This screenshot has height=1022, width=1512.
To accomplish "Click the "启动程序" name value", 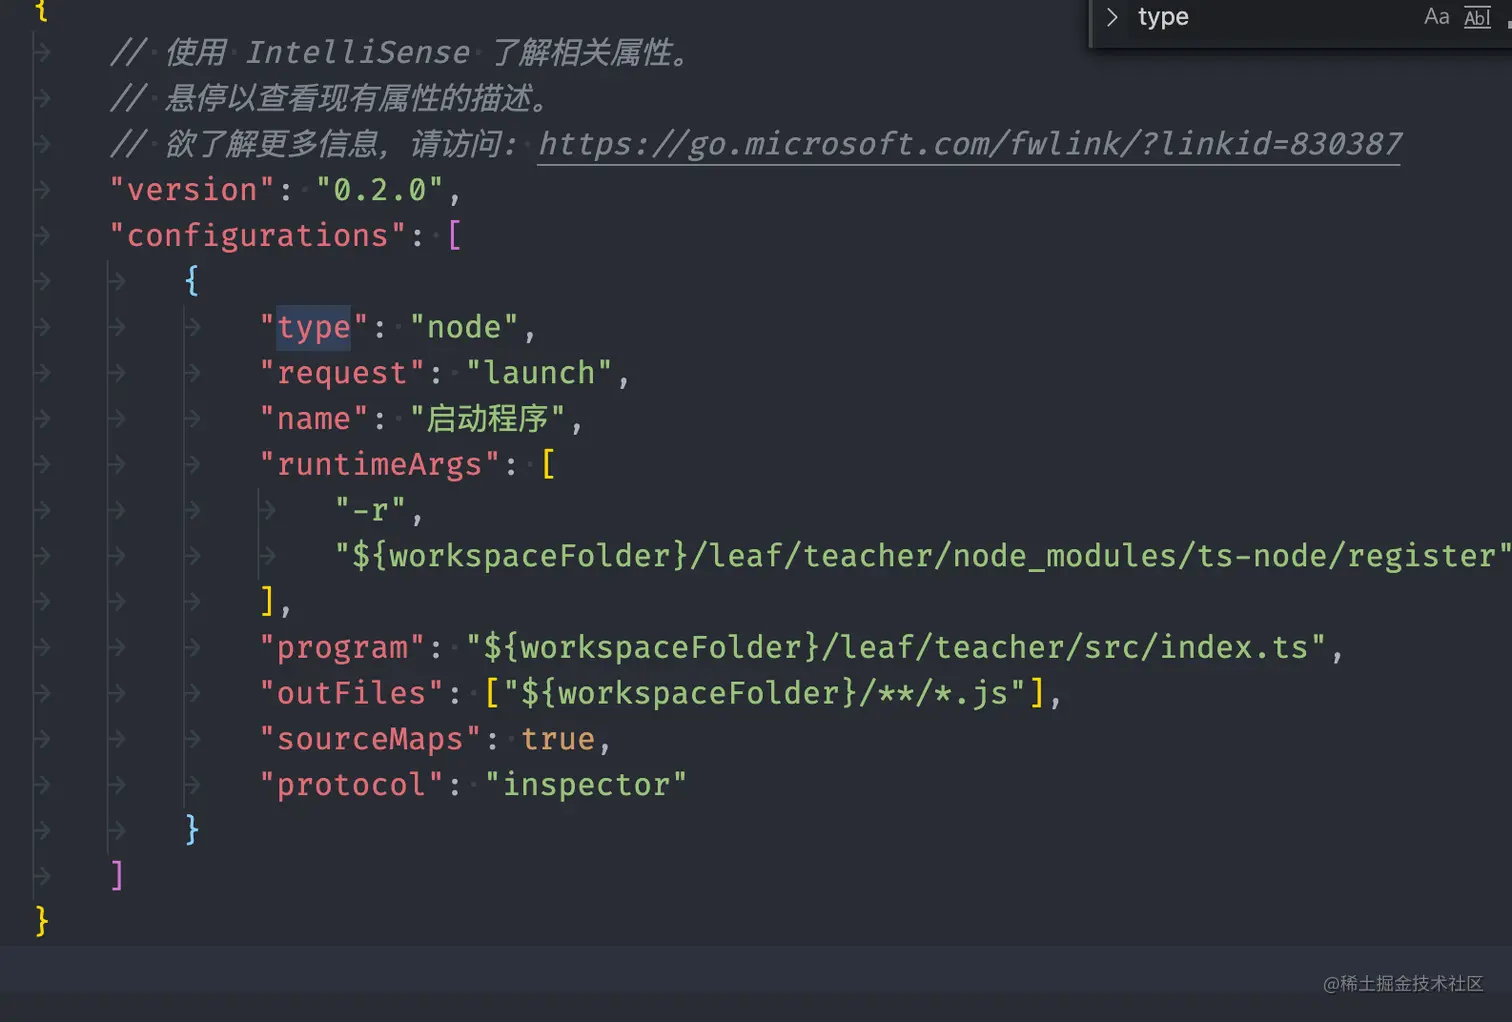I will [x=488, y=419].
